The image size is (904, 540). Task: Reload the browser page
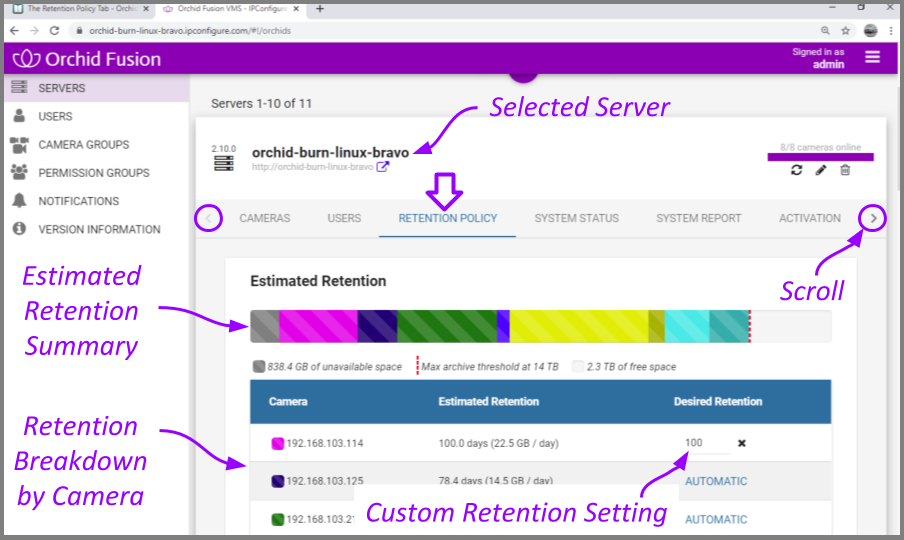(x=54, y=31)
